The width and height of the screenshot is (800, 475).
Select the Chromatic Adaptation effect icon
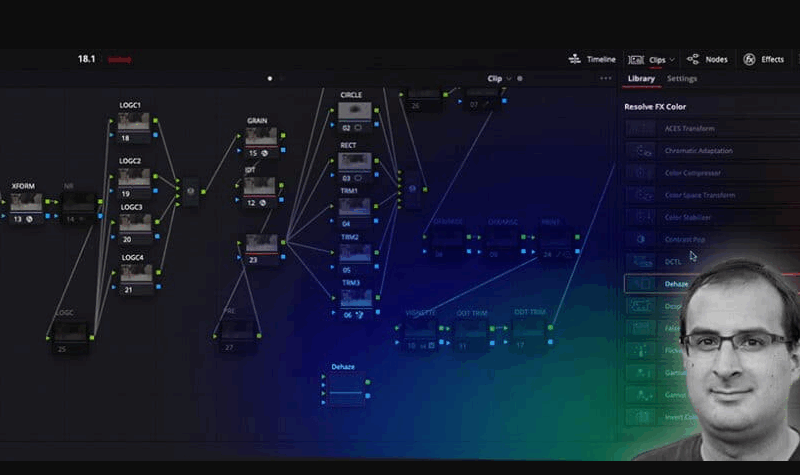click(x=640, y=151)
